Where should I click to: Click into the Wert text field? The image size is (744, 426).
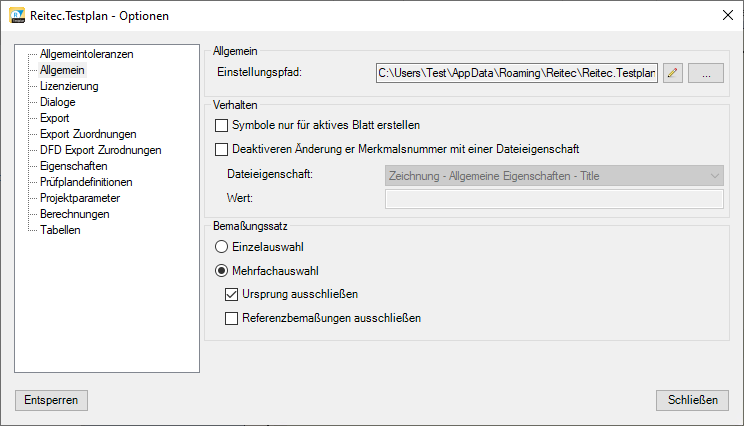tap(554, 199)
